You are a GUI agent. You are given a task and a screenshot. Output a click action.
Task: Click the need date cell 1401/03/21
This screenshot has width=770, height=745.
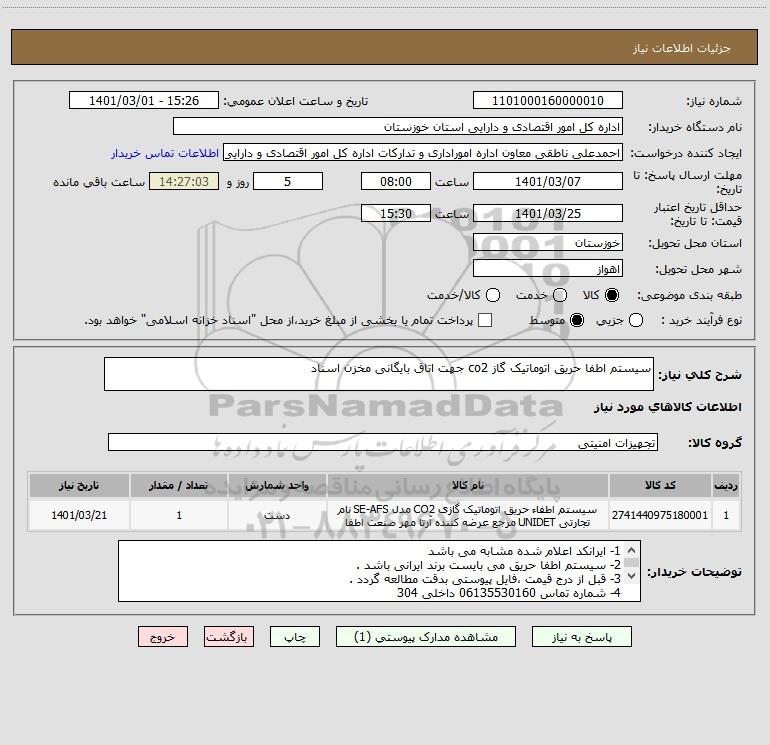pyautogui.click(x=79, y=515)
